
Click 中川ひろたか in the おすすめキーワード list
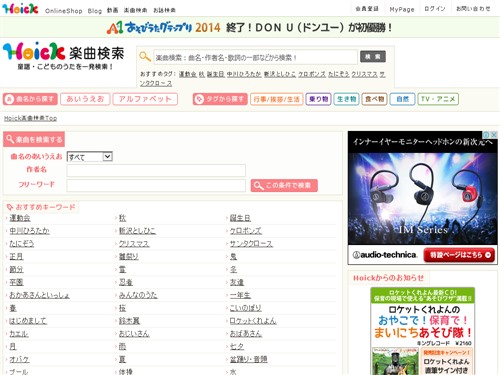coord(29,231)
